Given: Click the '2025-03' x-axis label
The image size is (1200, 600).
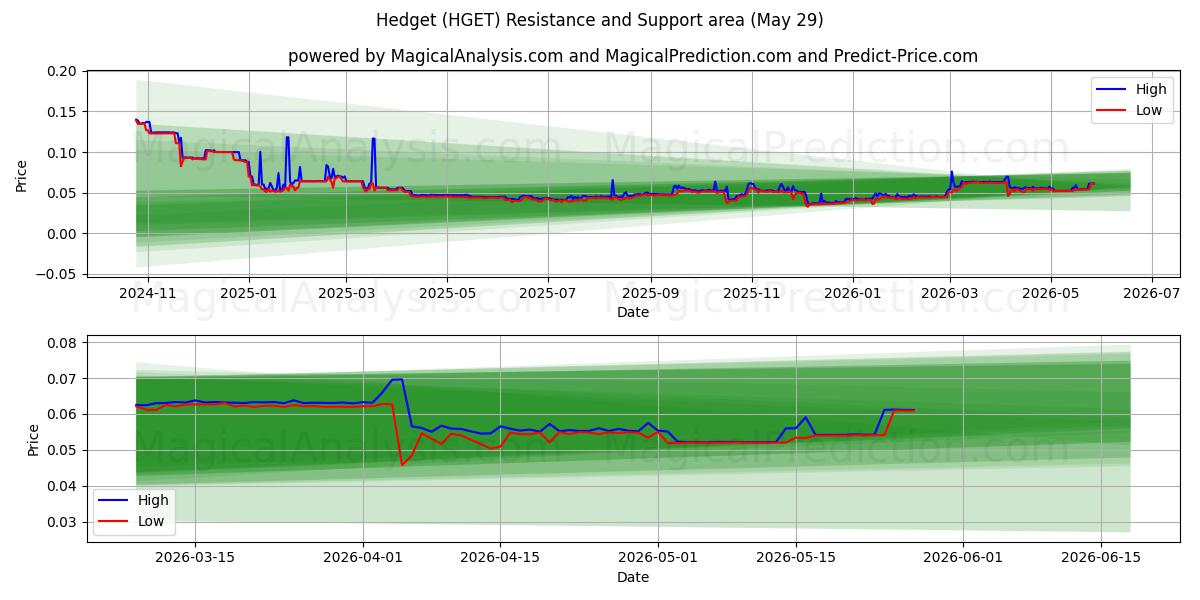Looking at the screenshot, I should tap(346, 294).
